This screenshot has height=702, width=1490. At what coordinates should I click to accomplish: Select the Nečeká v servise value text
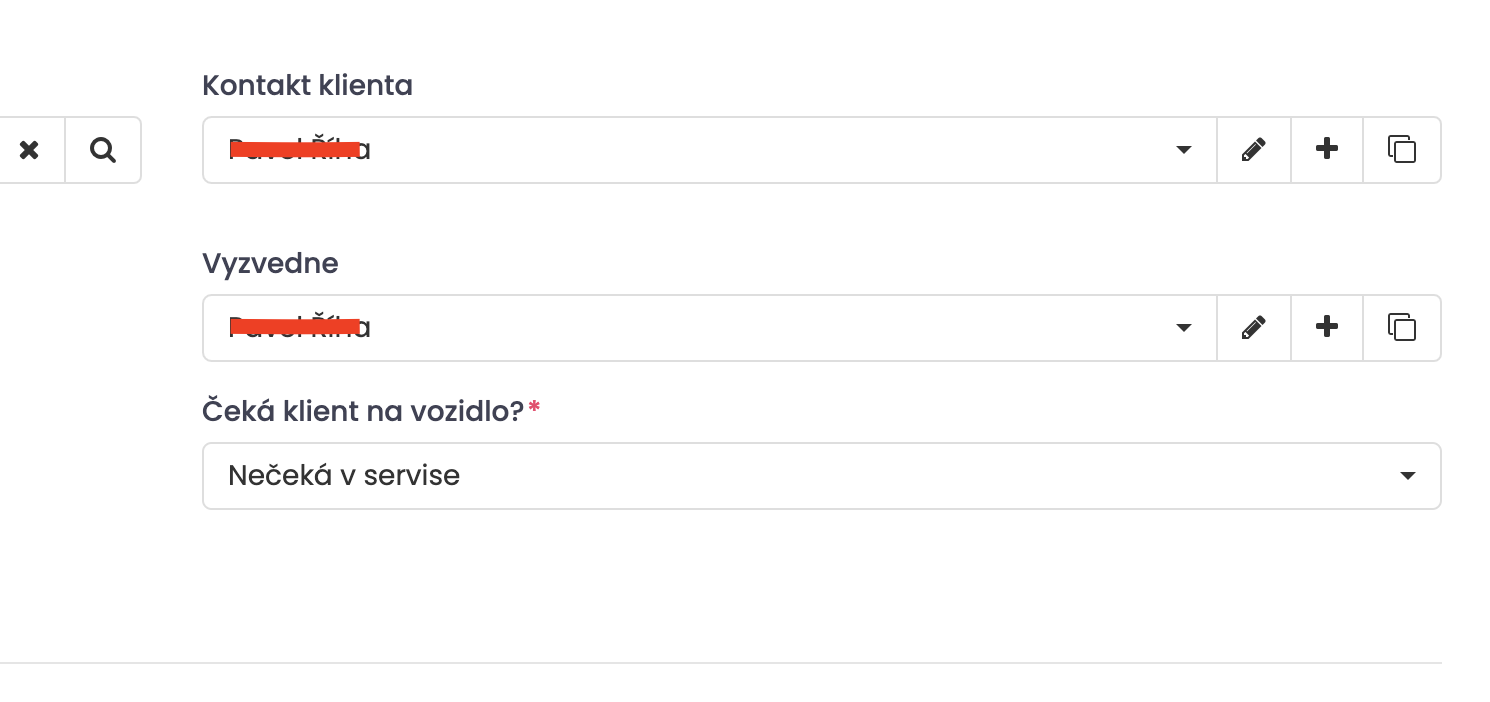[x=344, y=475]
